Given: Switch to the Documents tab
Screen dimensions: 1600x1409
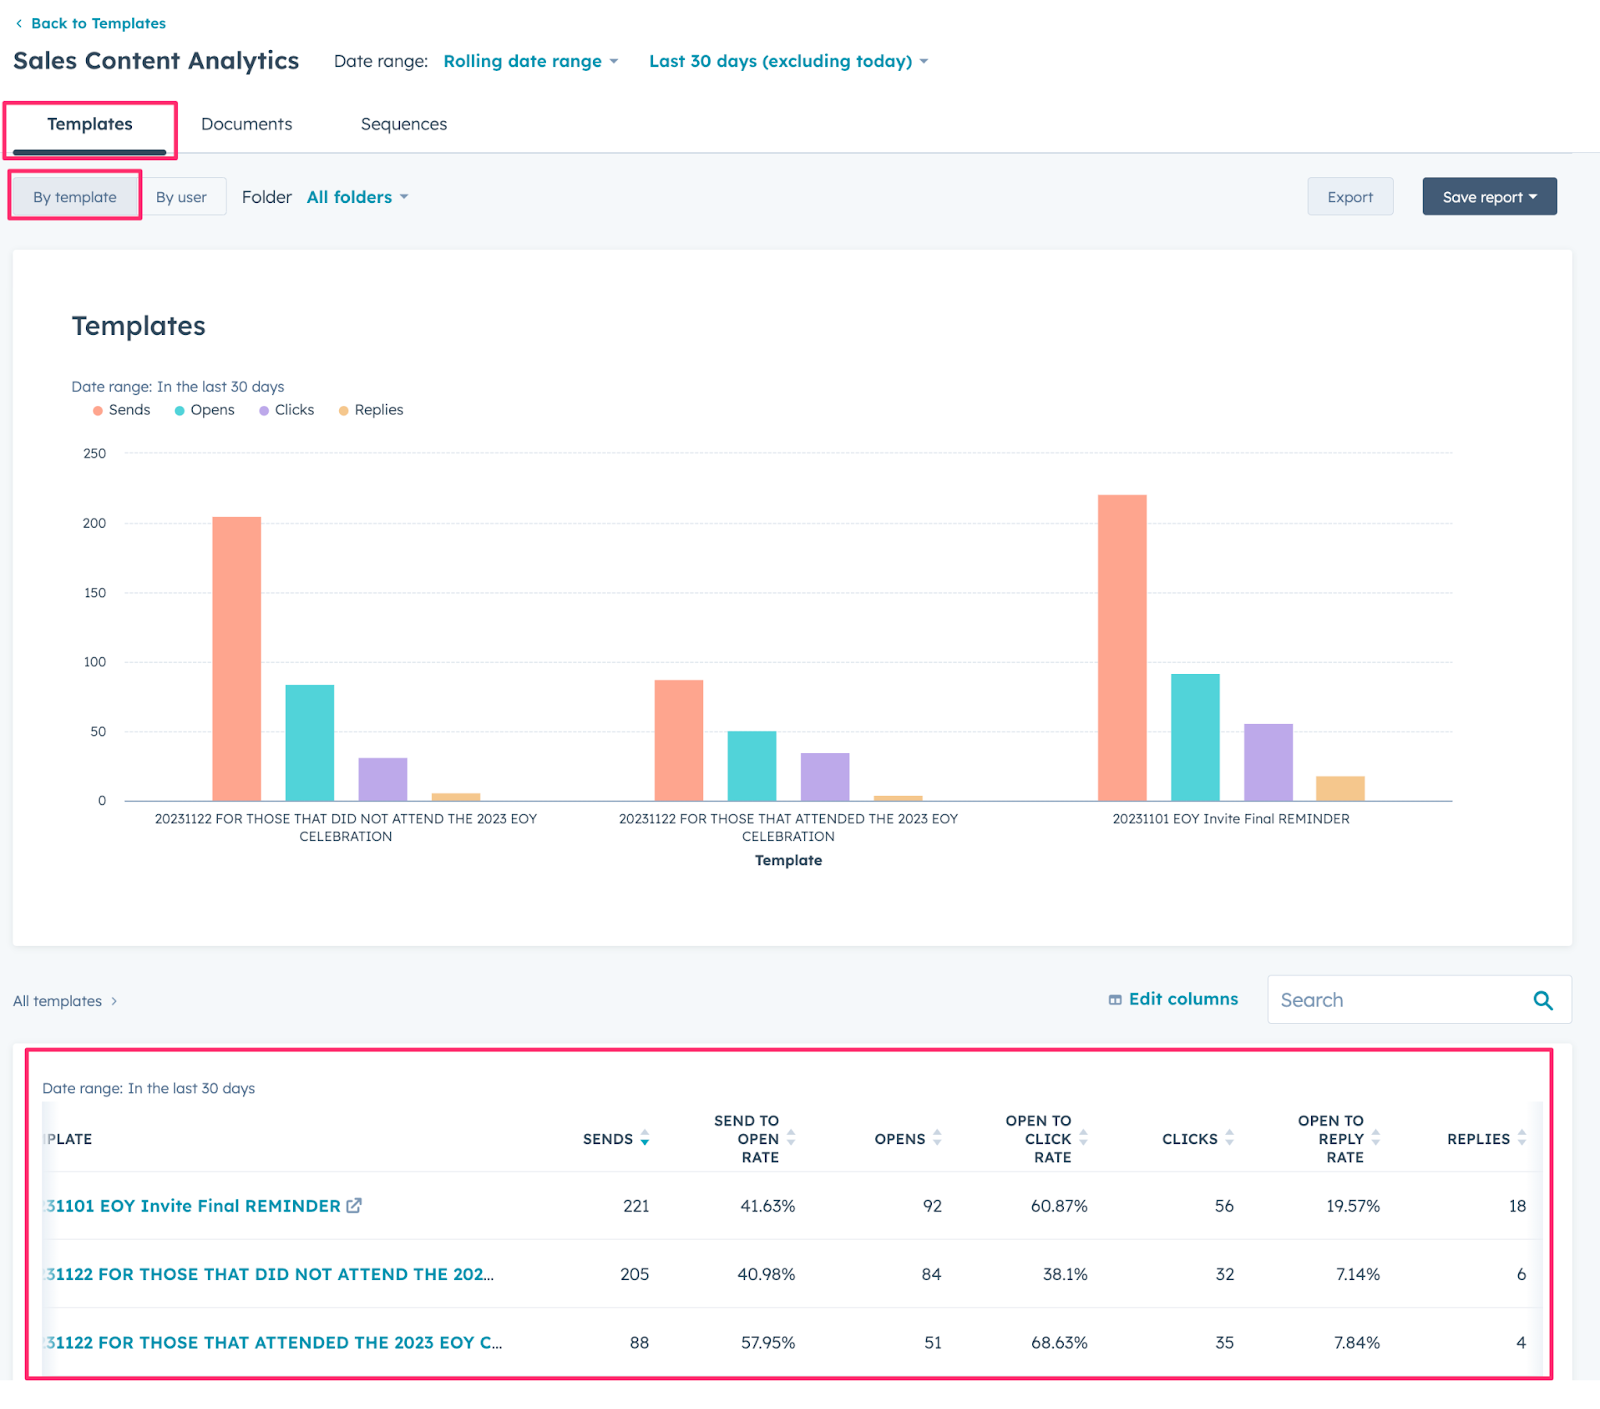Looking at the screenshot, I should (246, 124).
